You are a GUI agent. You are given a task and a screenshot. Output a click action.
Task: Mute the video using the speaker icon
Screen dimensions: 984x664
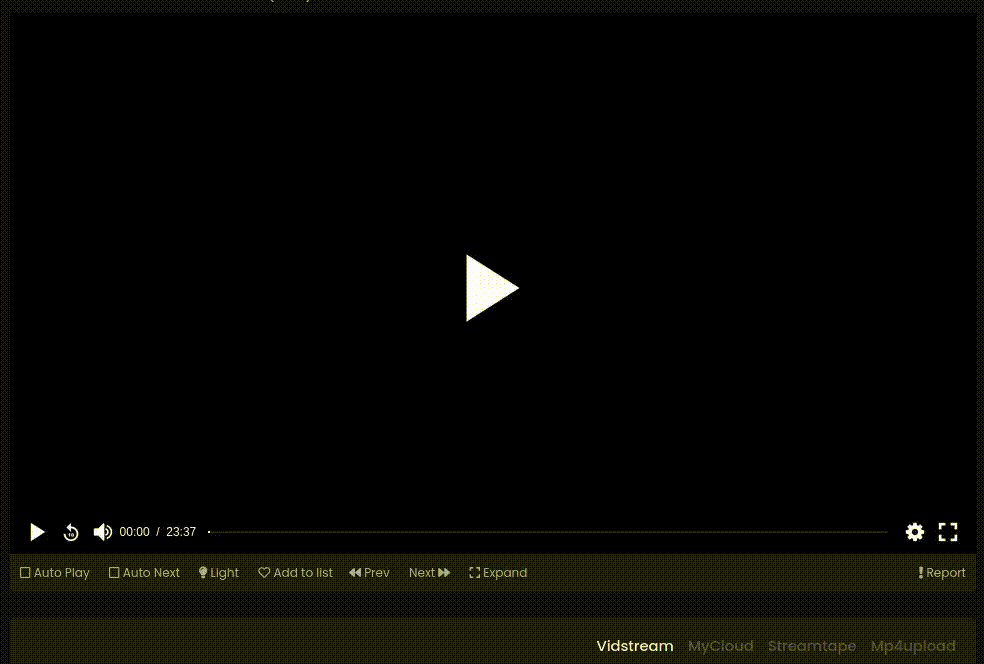coord(102,532)
